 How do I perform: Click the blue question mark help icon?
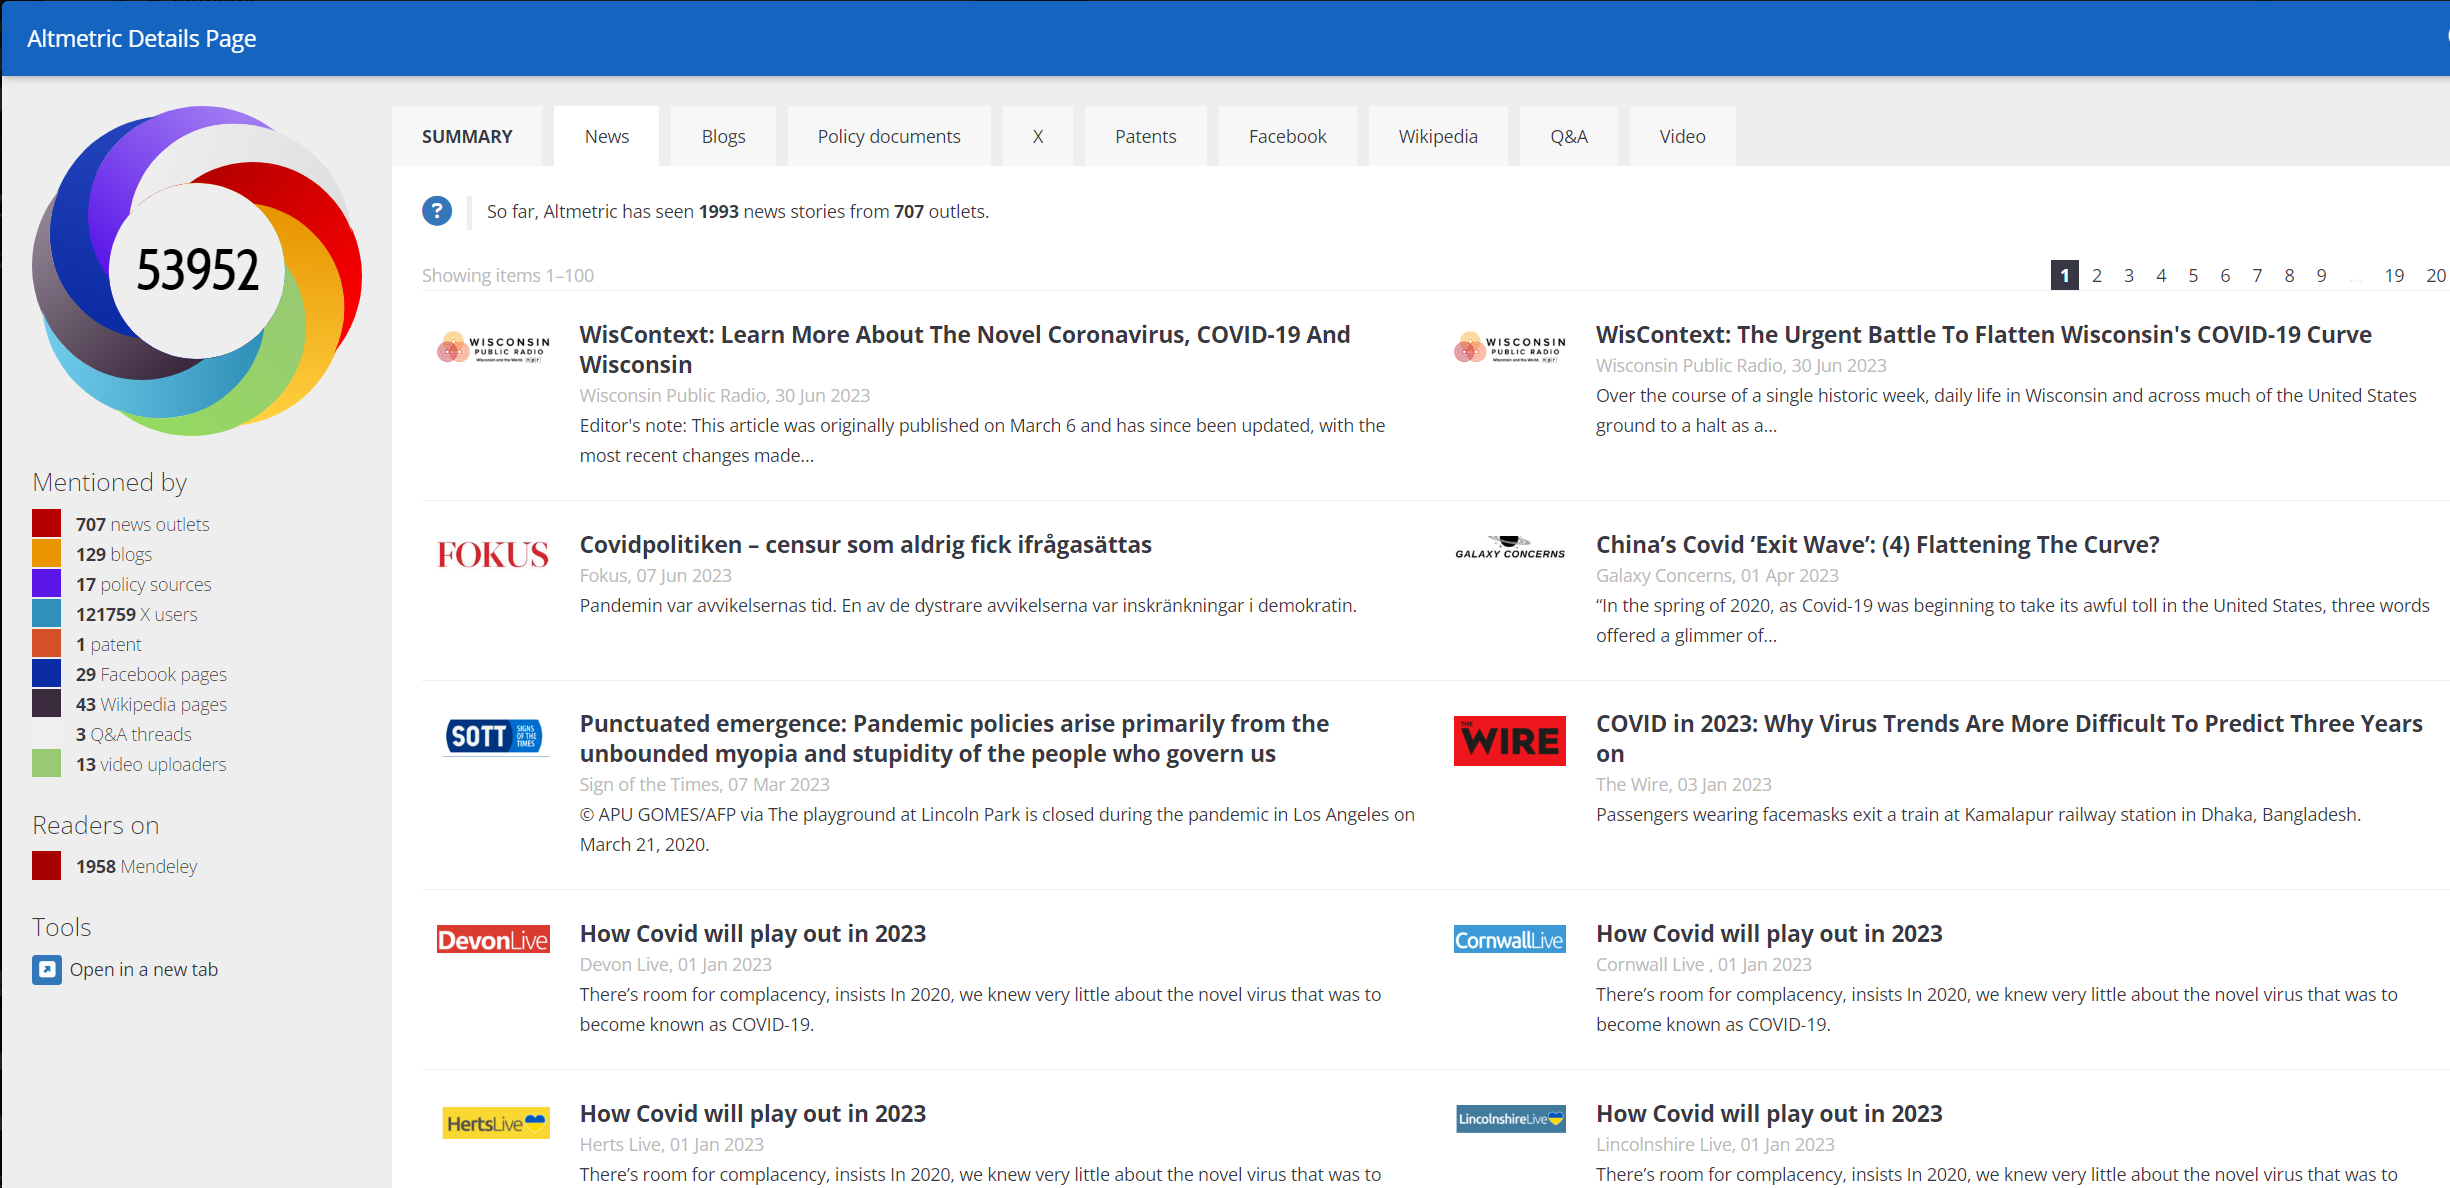coord(437,211)
